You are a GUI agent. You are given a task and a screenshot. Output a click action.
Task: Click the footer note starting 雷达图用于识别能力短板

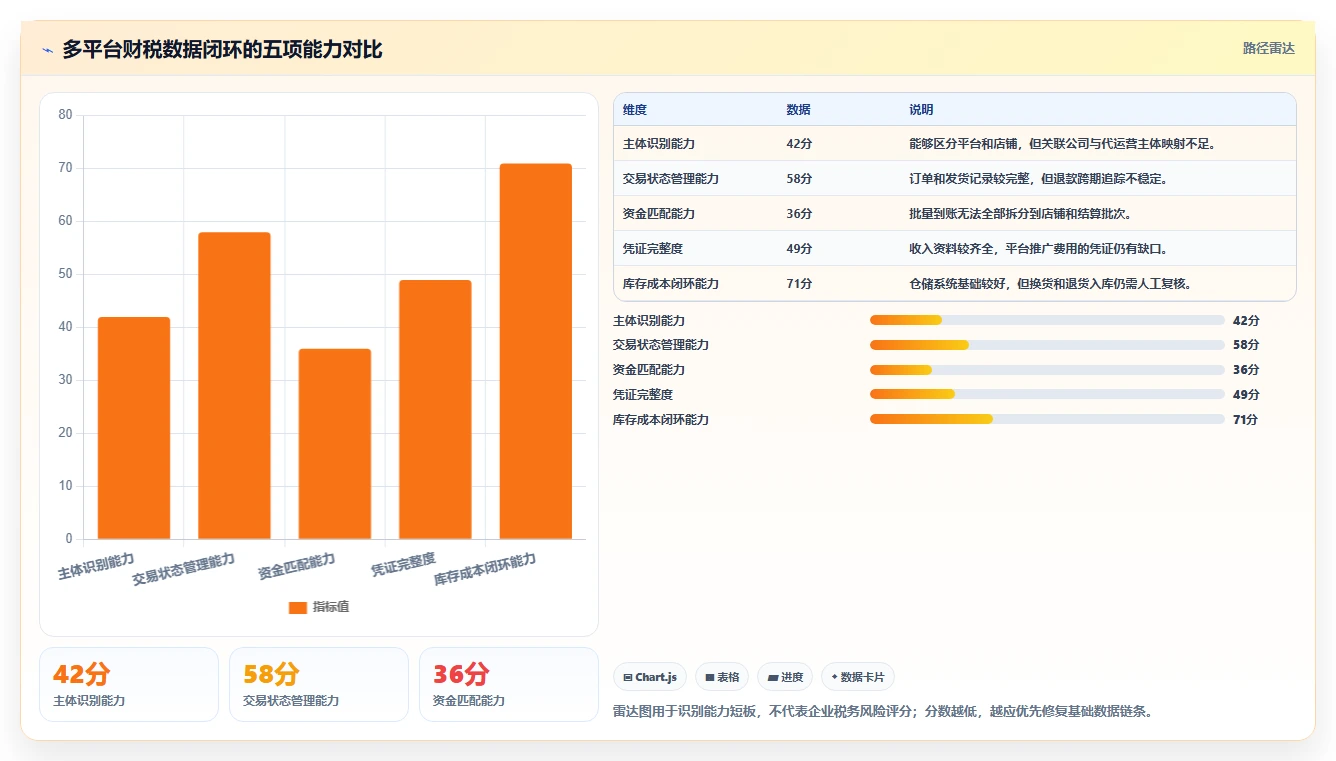(882, 712)
